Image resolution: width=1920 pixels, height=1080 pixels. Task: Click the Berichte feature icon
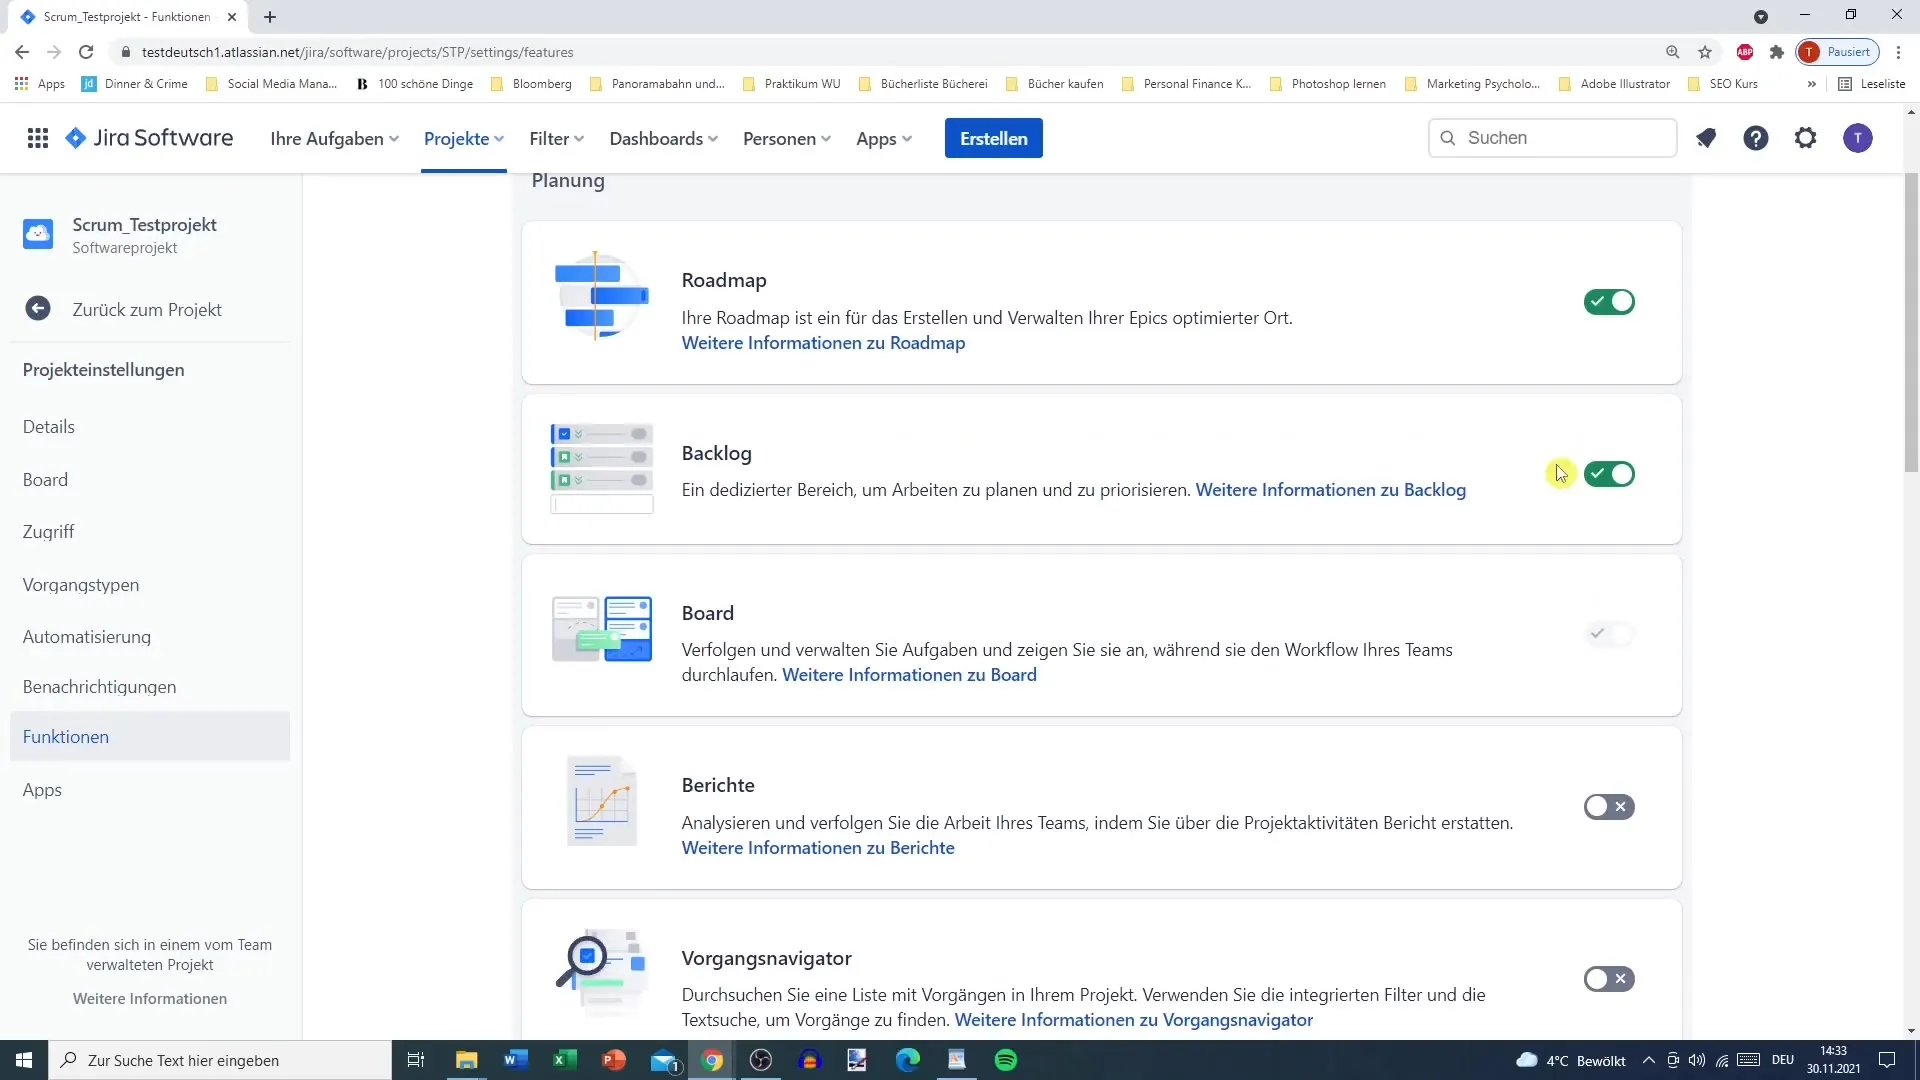[x=600, y=804]
